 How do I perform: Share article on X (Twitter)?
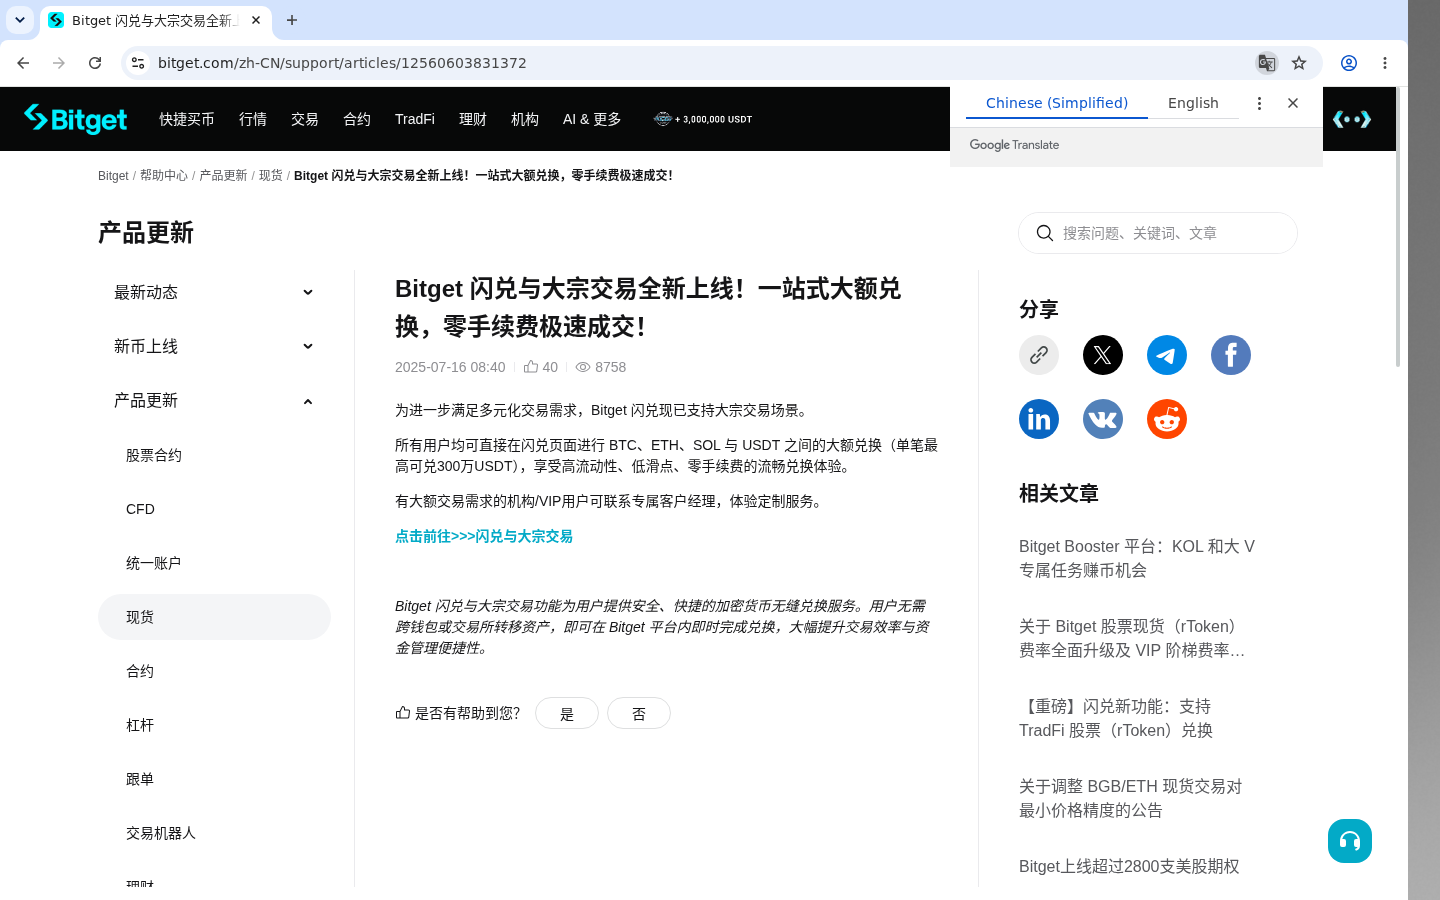point(1103,355)
